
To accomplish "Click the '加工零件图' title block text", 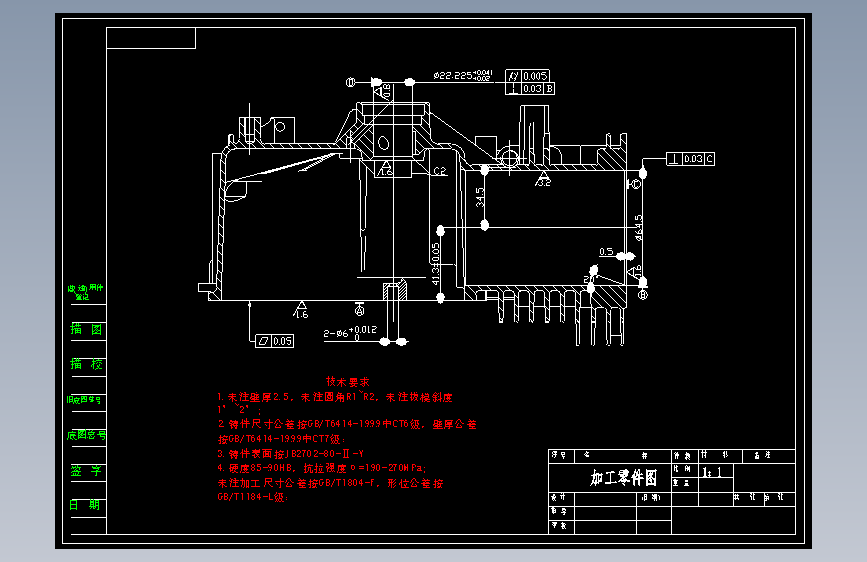I will [623, 477].
